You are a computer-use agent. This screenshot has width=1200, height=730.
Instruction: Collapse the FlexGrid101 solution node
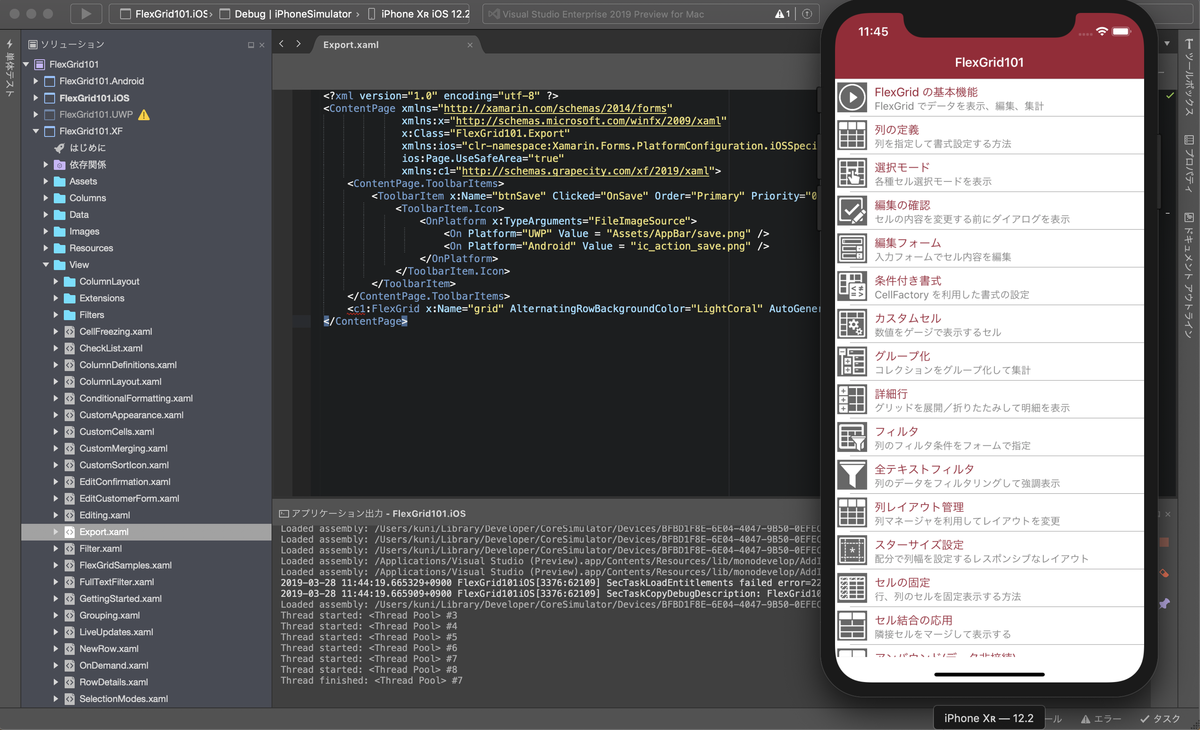click(26, 65)
